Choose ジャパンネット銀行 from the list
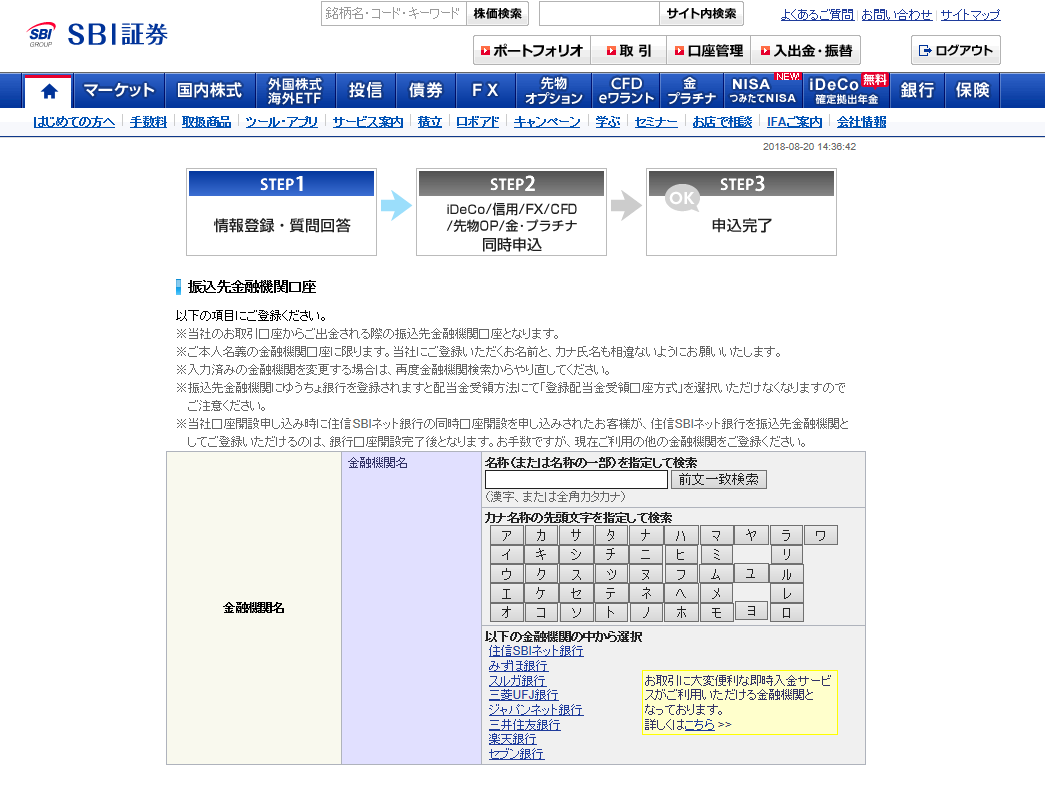This screenshot has height=790, width=1045. [536, 710]
